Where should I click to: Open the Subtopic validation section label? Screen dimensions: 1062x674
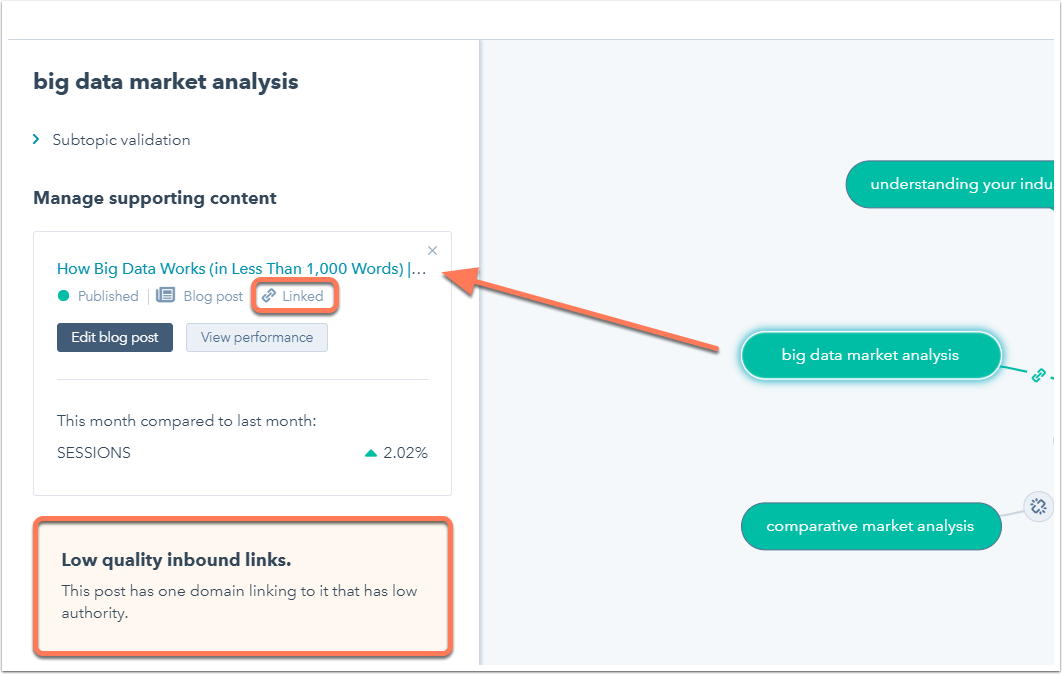tap(121, 140)
